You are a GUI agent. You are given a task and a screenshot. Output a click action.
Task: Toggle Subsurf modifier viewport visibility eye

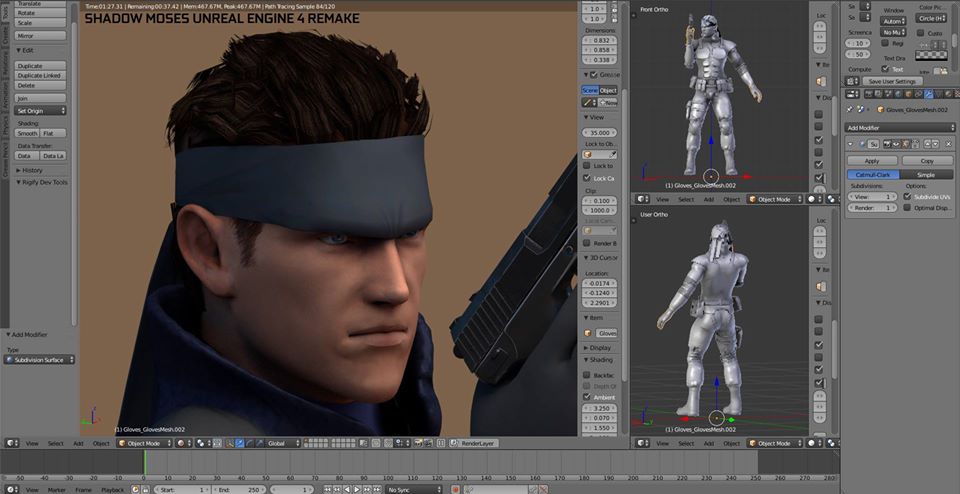tap(896, 144)
